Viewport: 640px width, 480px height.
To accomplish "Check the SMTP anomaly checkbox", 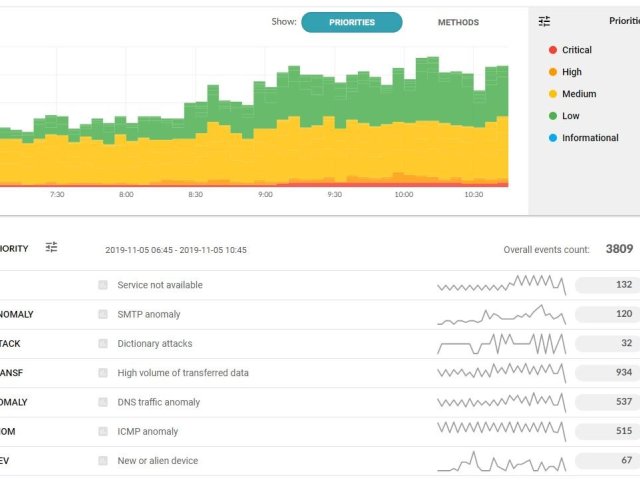I will [103, 314].
